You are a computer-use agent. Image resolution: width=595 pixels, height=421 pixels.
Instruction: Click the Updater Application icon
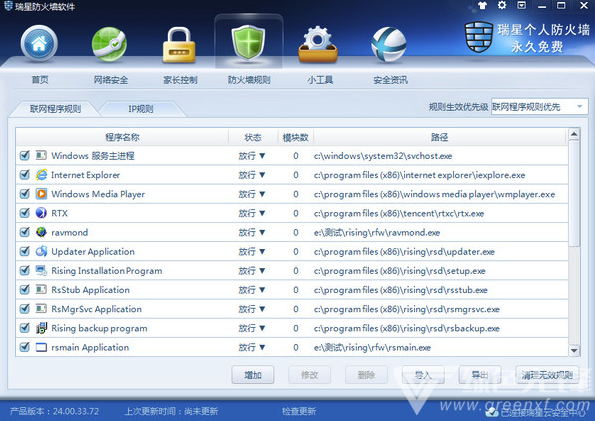tap(41, 251)
